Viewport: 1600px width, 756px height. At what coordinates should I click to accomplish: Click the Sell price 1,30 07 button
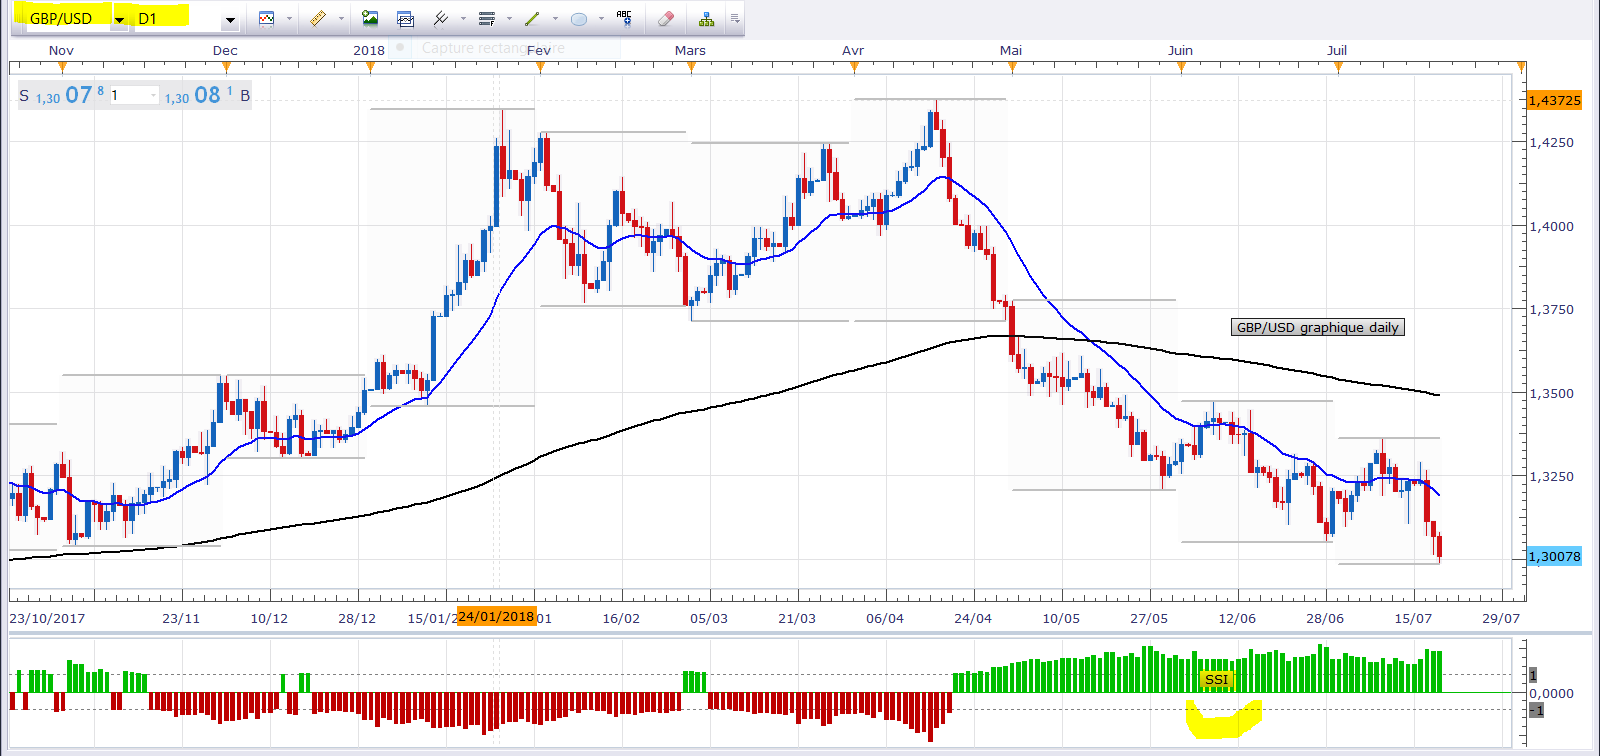(x=62, y=95)
